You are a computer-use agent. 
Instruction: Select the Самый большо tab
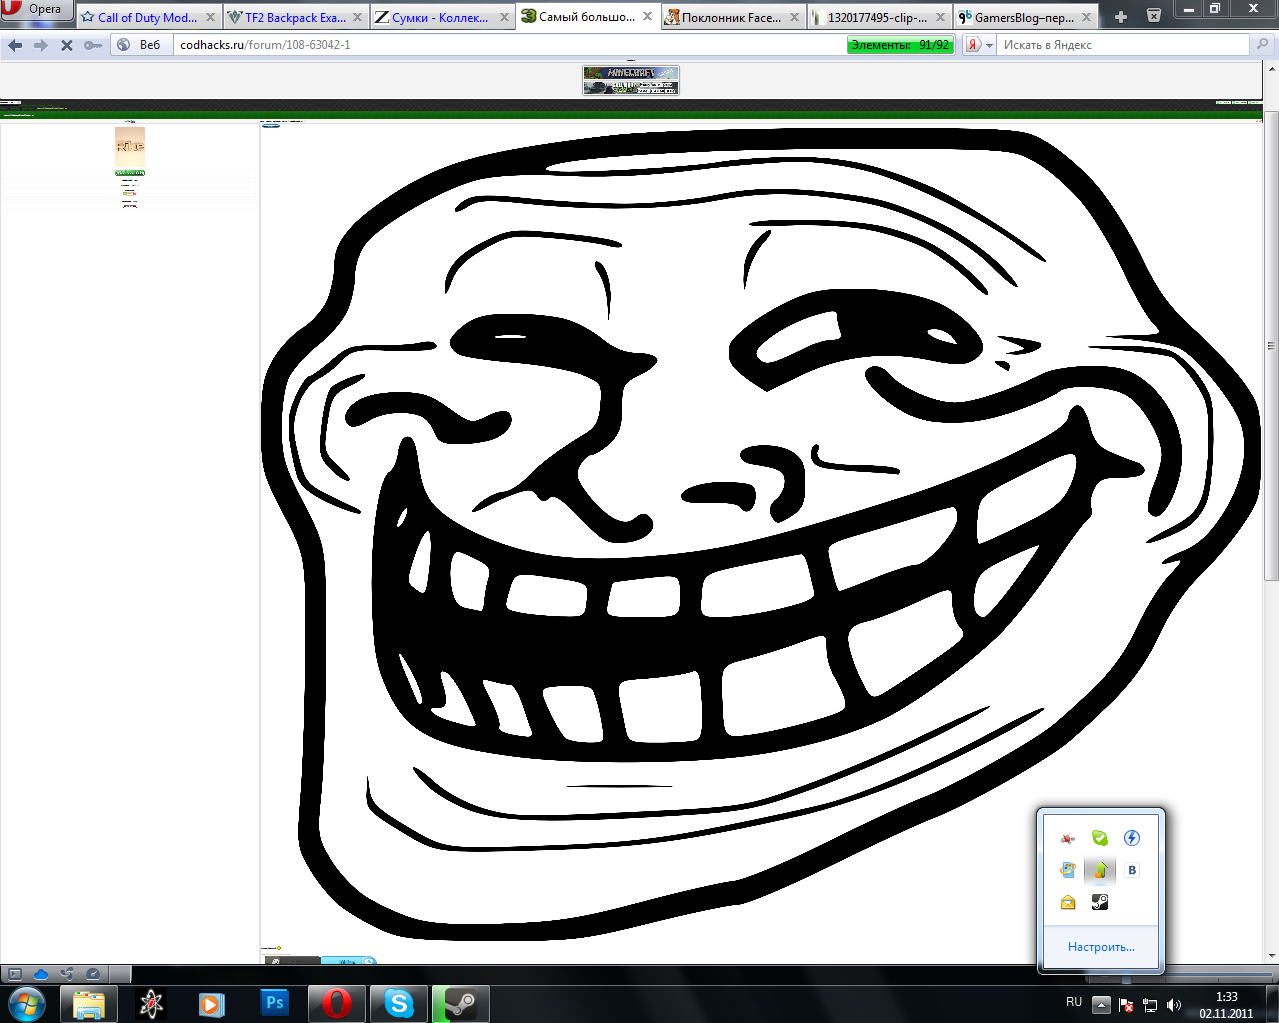point(587,17)
